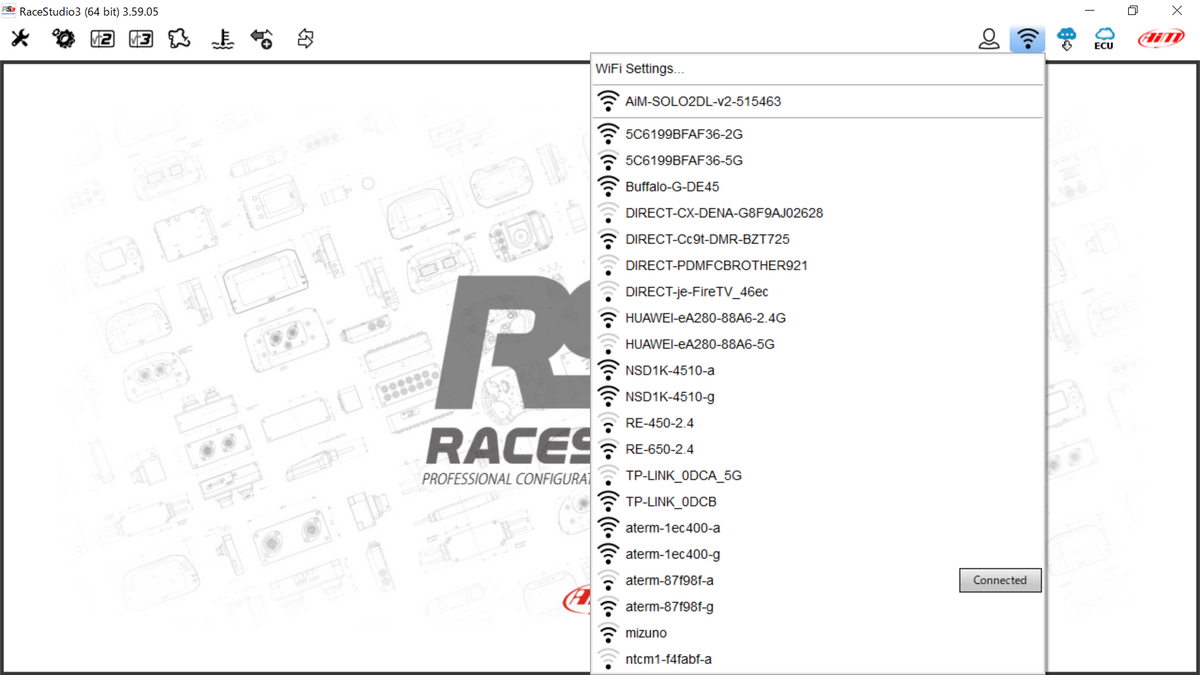Choose aterm-1ec400-a network

coord(817,528)
